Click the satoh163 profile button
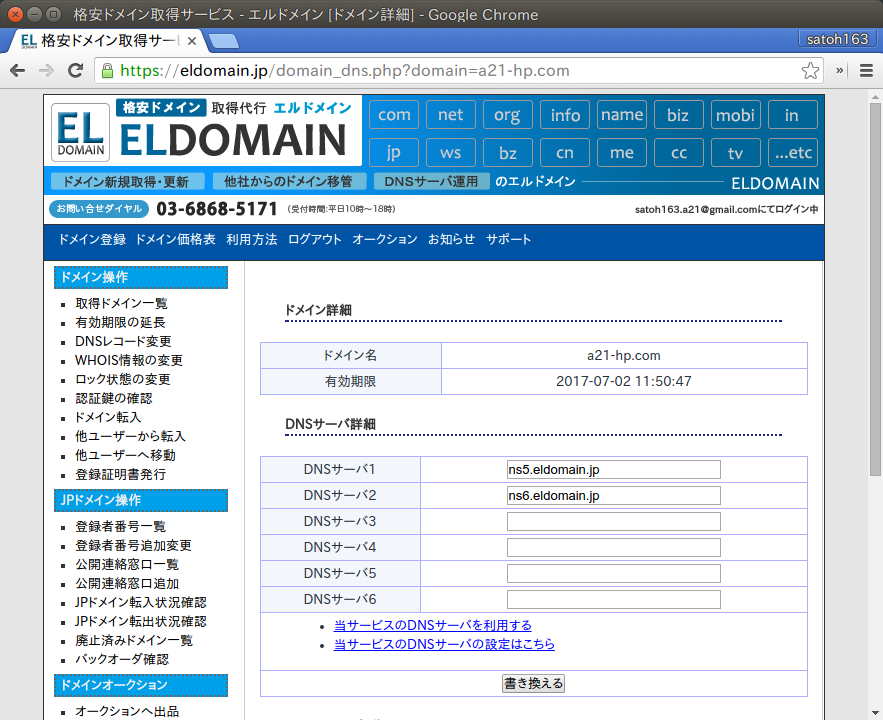 (x=837, y=39)
